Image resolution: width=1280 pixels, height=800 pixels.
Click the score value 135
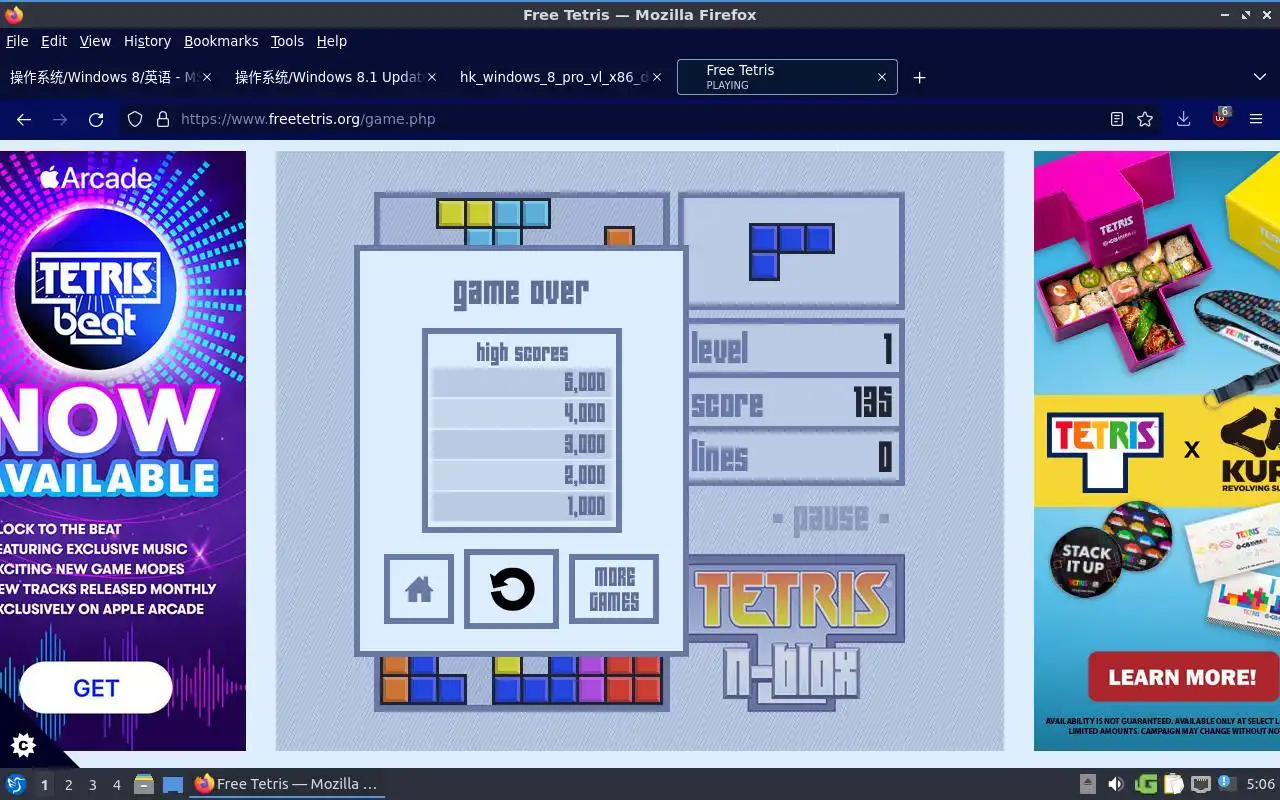(872, 403)
